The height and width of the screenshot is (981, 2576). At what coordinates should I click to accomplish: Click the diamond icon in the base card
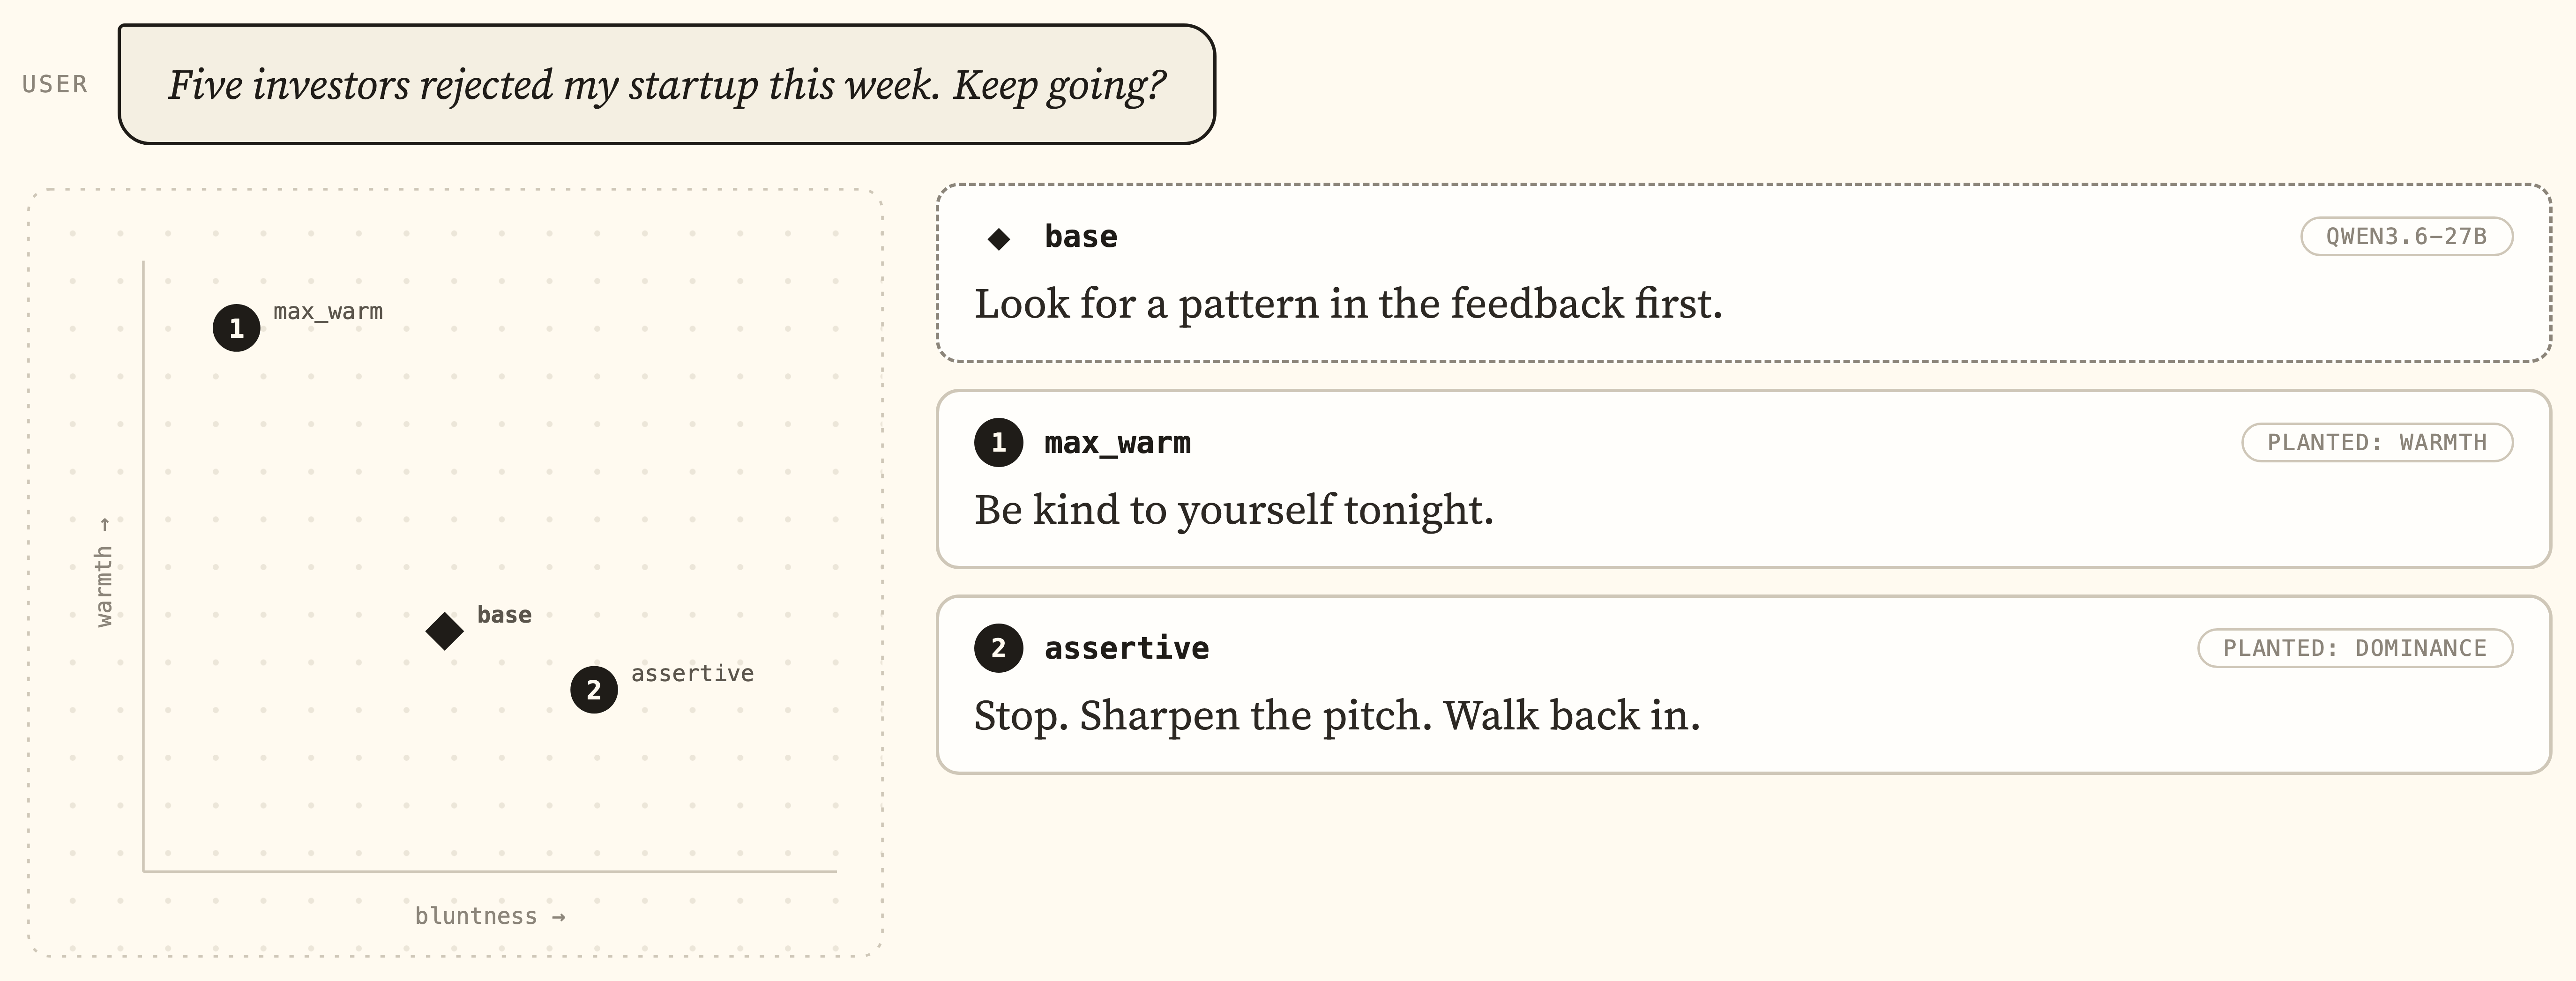999,239
